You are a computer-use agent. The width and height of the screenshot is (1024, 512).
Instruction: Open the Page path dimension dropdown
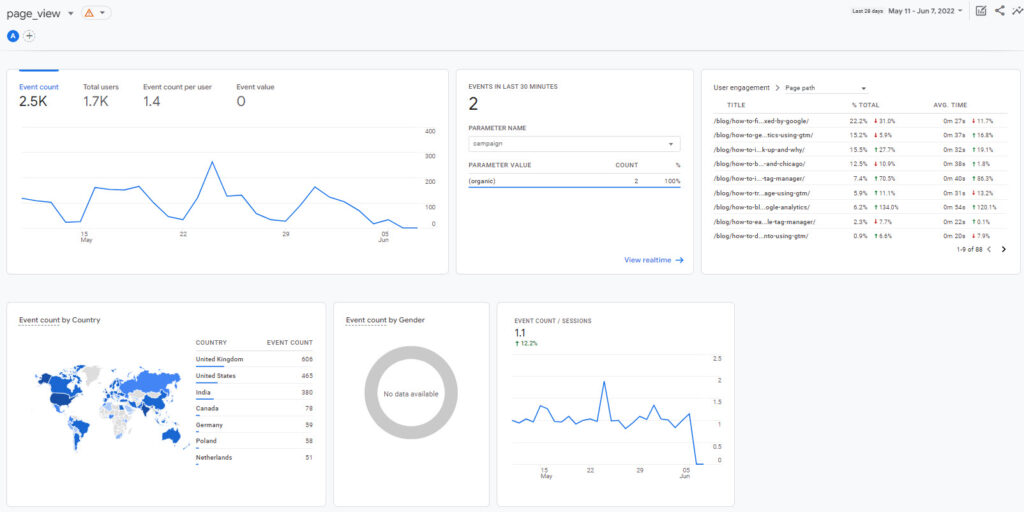[x=826, y=88]
